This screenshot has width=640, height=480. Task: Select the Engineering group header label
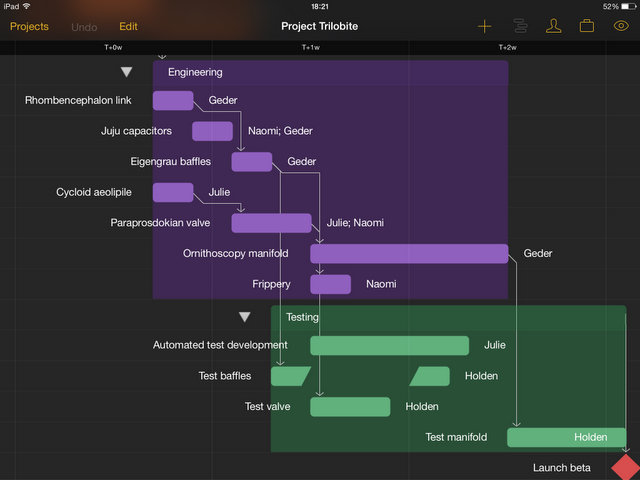[x=195, y=72]
